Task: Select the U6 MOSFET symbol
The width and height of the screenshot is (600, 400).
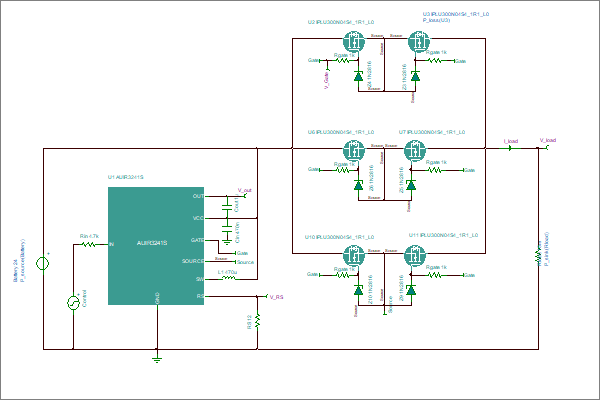Action: 354,150
